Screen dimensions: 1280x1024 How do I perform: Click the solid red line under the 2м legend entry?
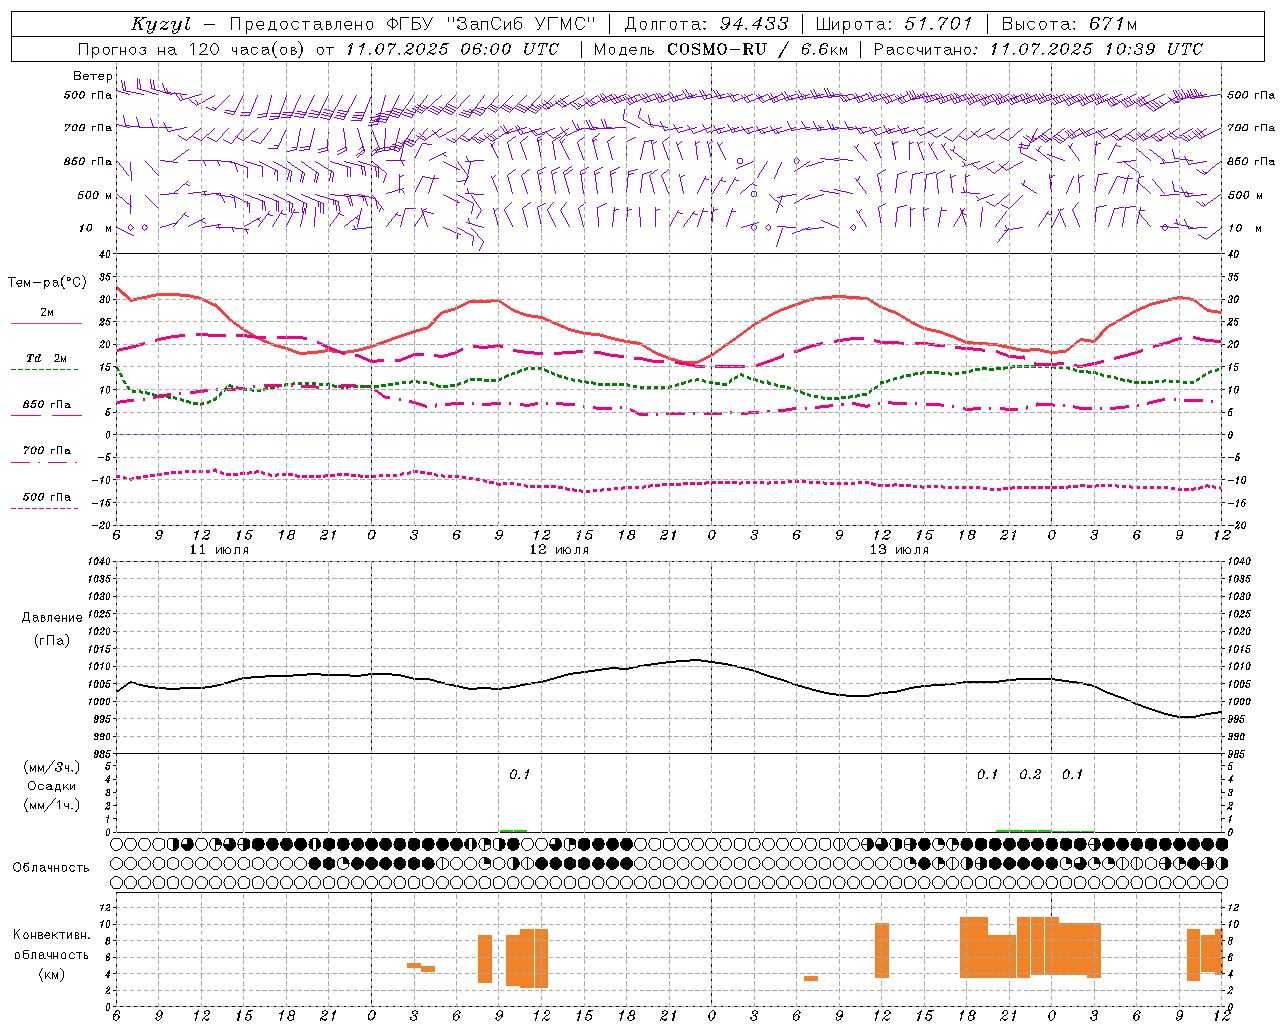pos(46,324)
